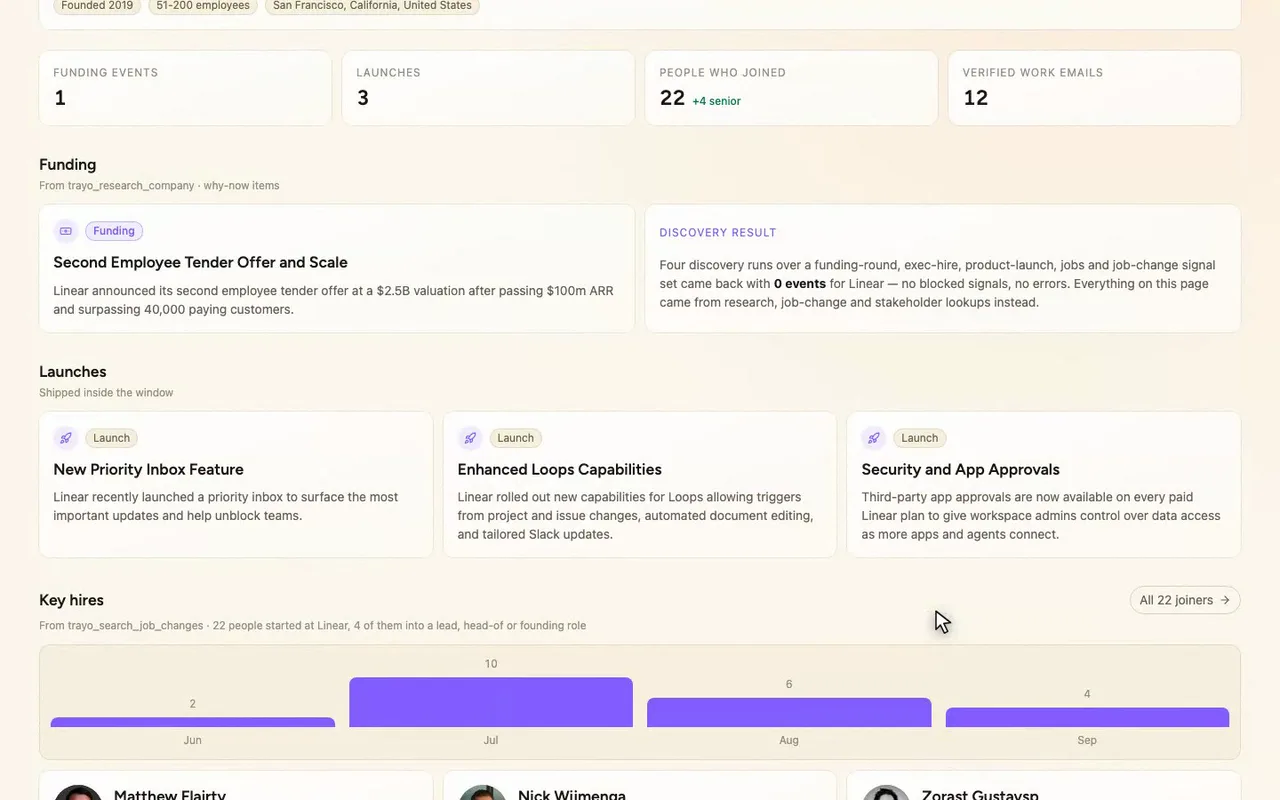Click the rocket icon on New Priority Inbox card

click(66, 438)
